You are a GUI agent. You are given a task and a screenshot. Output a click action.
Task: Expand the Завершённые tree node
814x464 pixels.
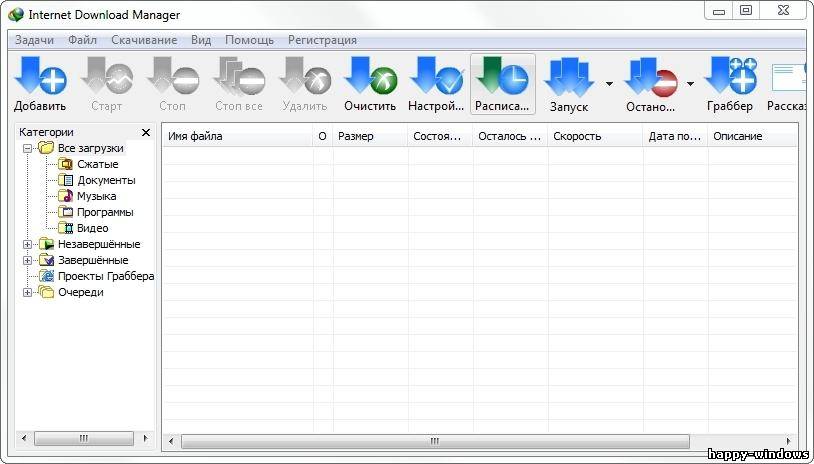[x=28, y=260]
